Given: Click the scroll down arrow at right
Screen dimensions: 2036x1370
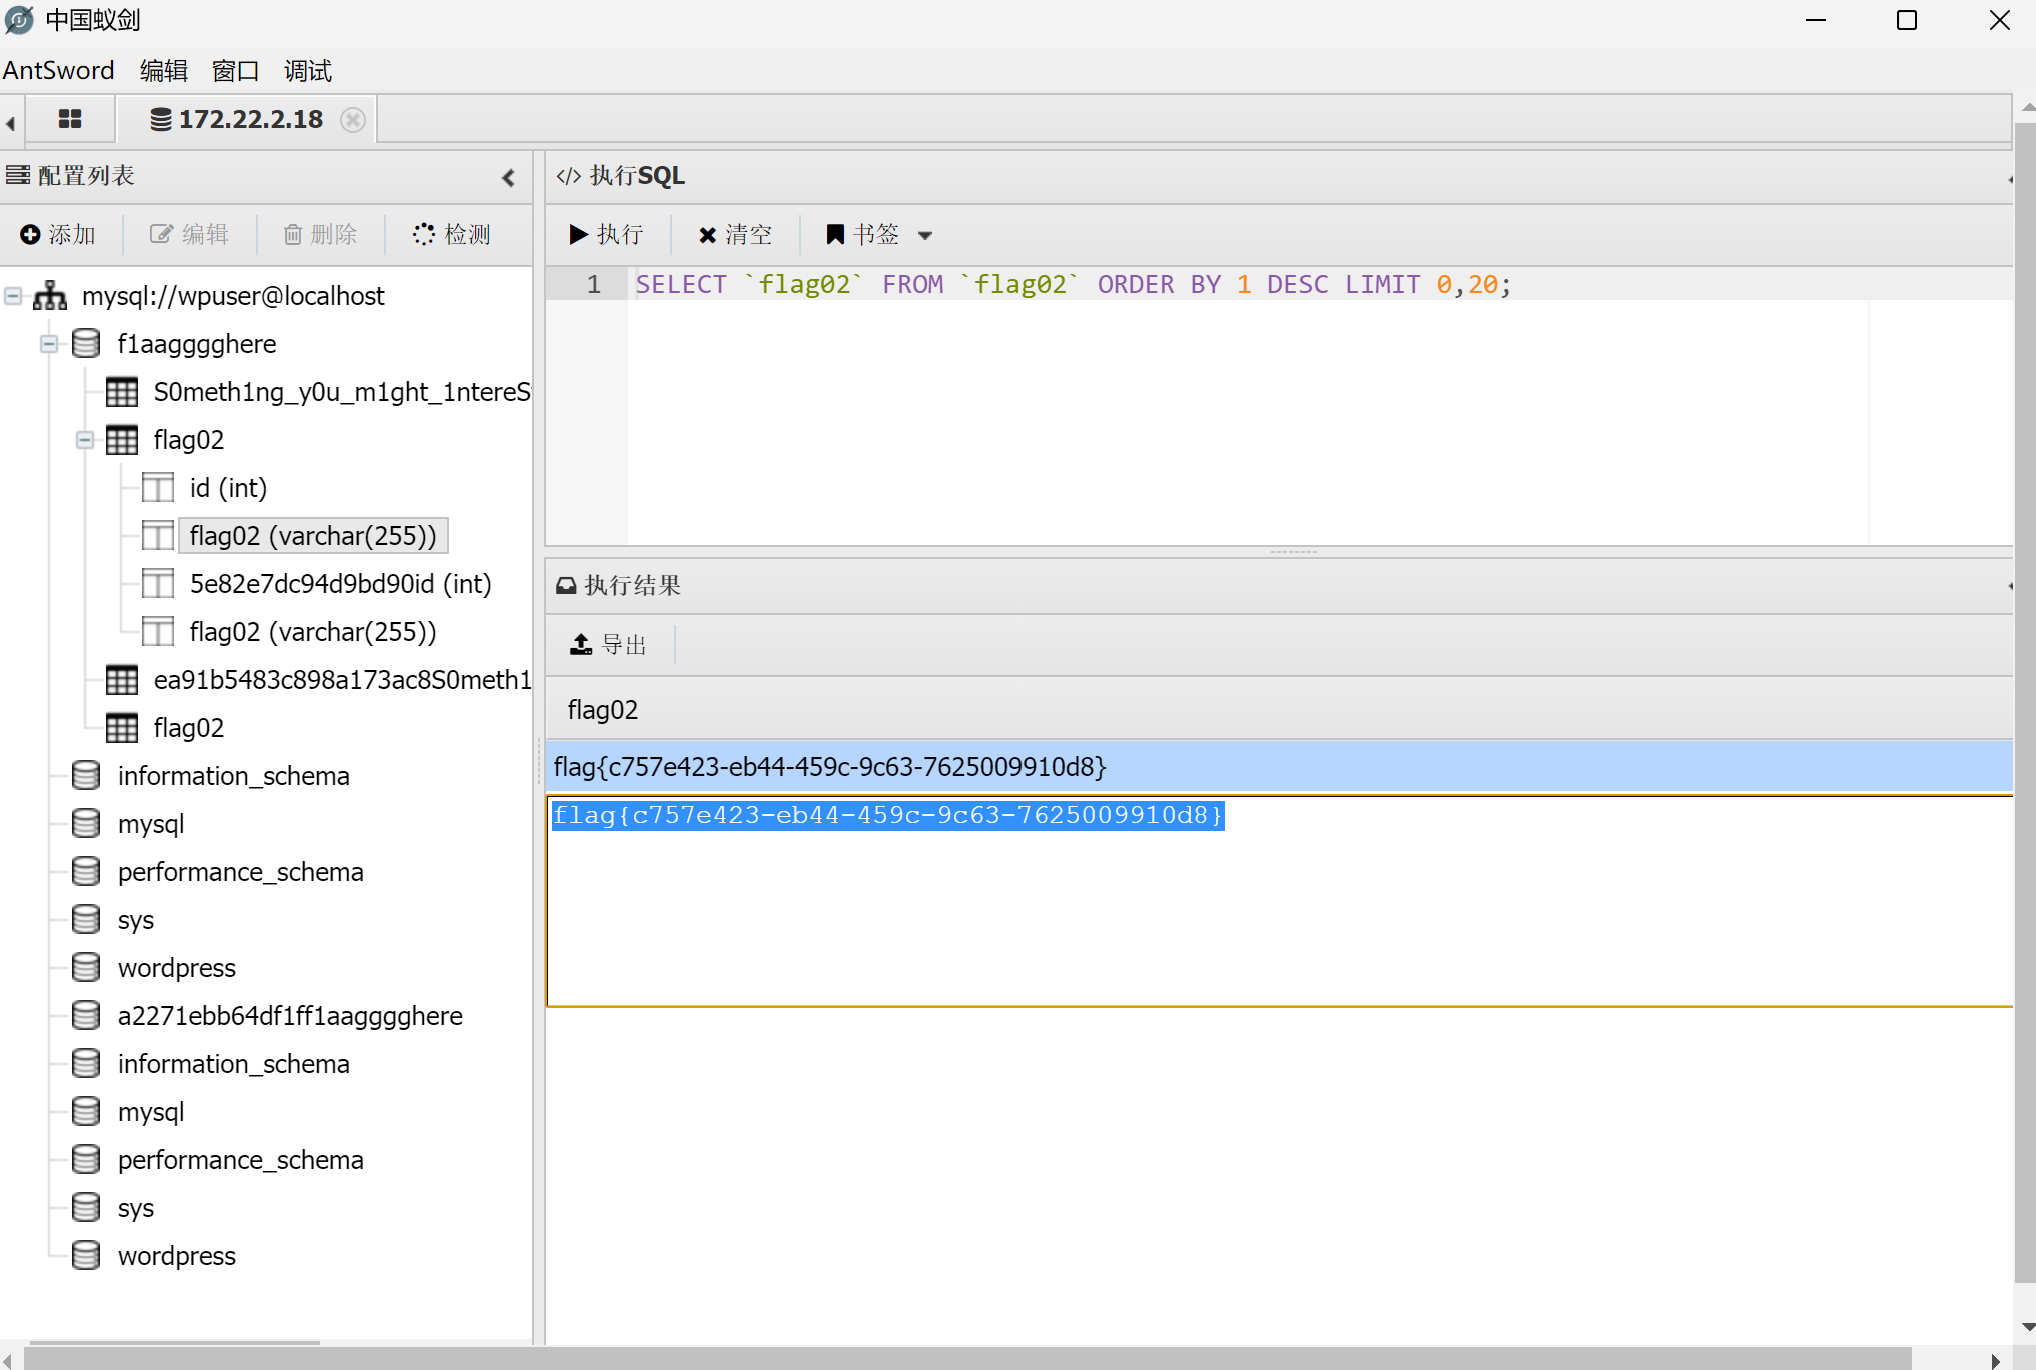Looking at the screenshot, I should pos(2027,1327).
